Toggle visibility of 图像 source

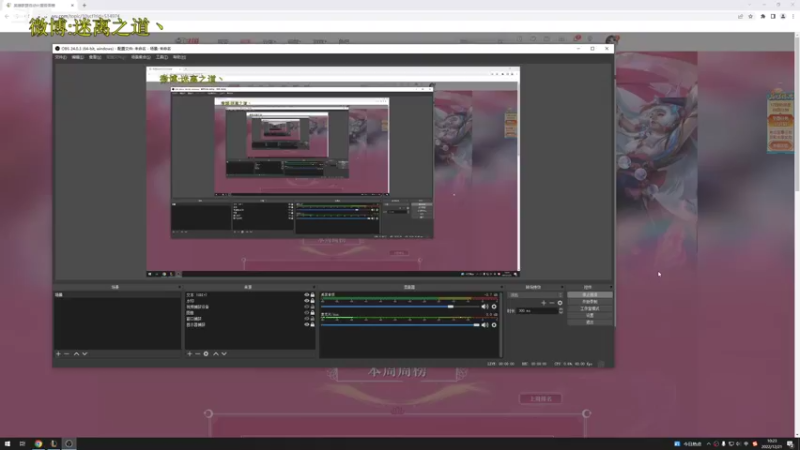click(307, 313)
